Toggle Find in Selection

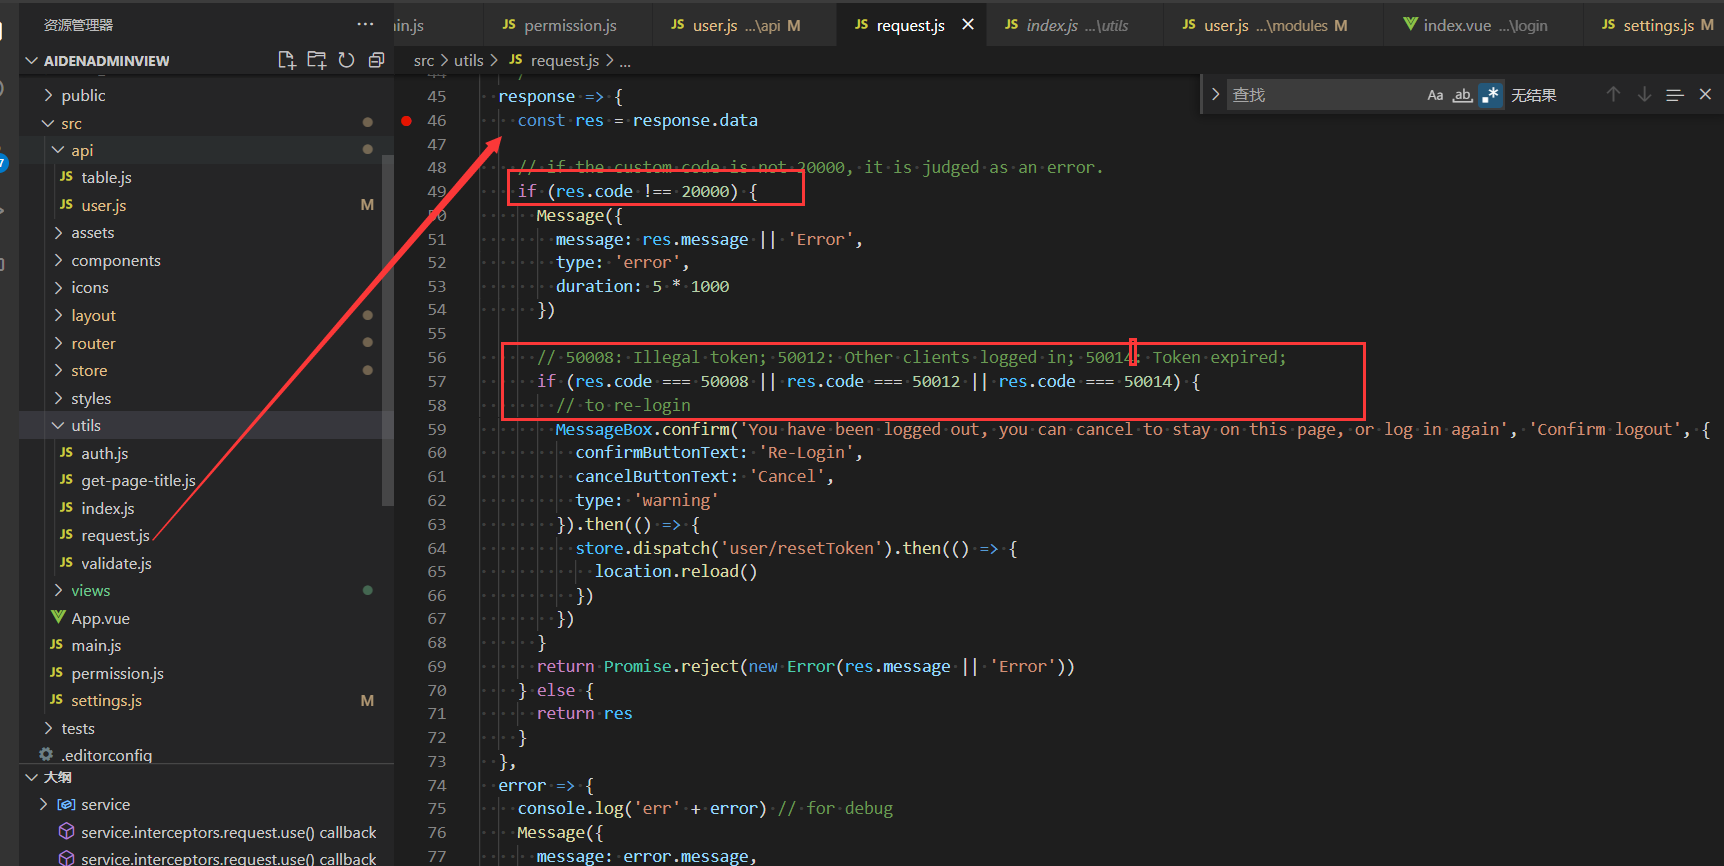tap(1675, 94)
